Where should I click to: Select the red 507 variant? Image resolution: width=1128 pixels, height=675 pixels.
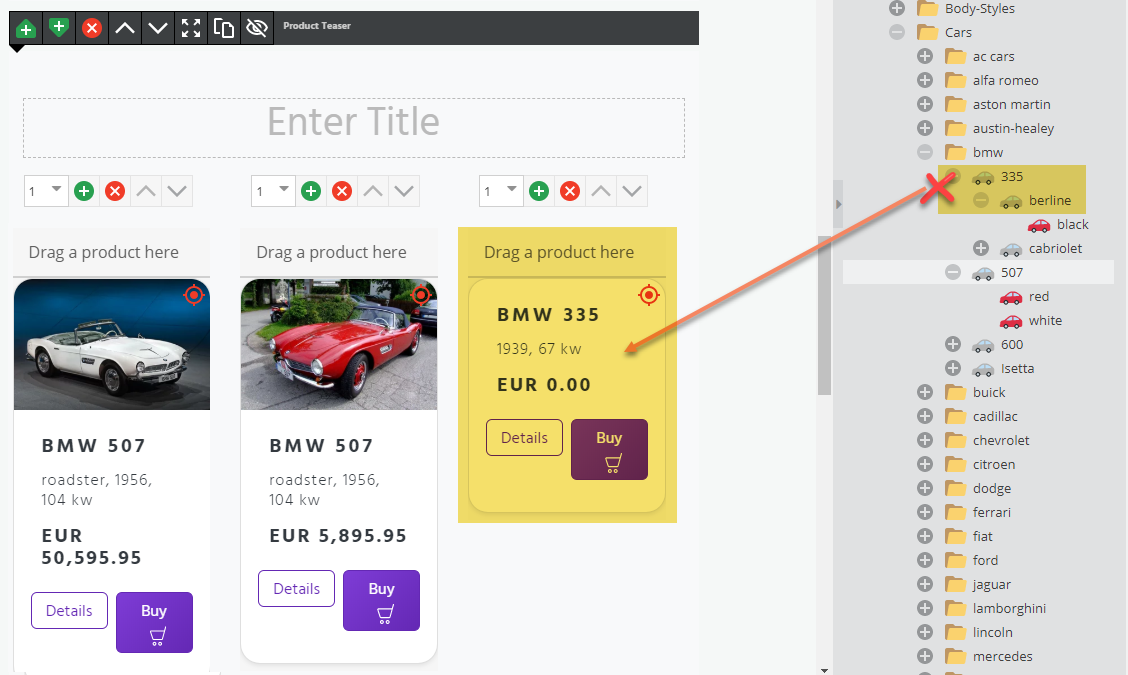click(1038, 296)
